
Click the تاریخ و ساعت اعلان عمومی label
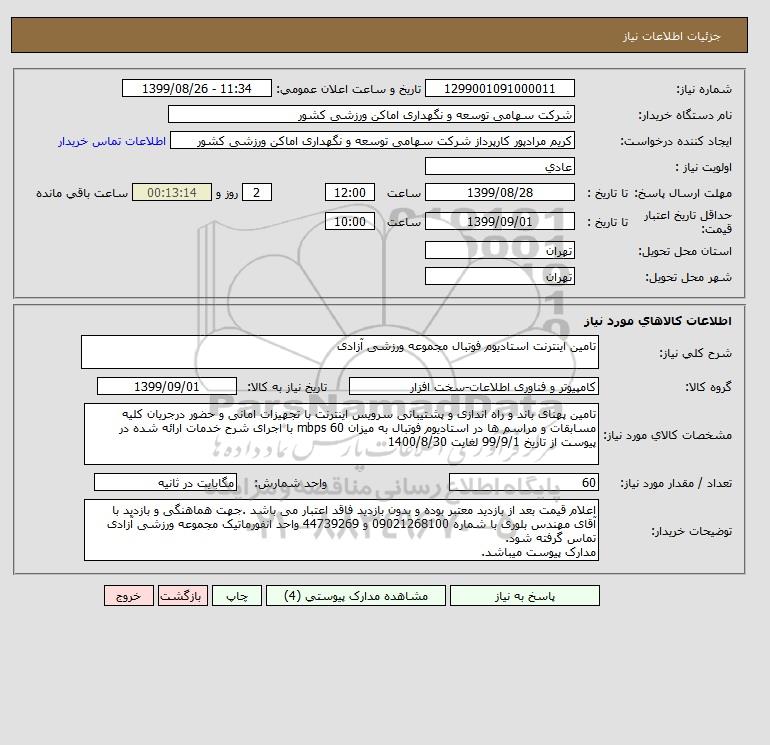(349, 89)
